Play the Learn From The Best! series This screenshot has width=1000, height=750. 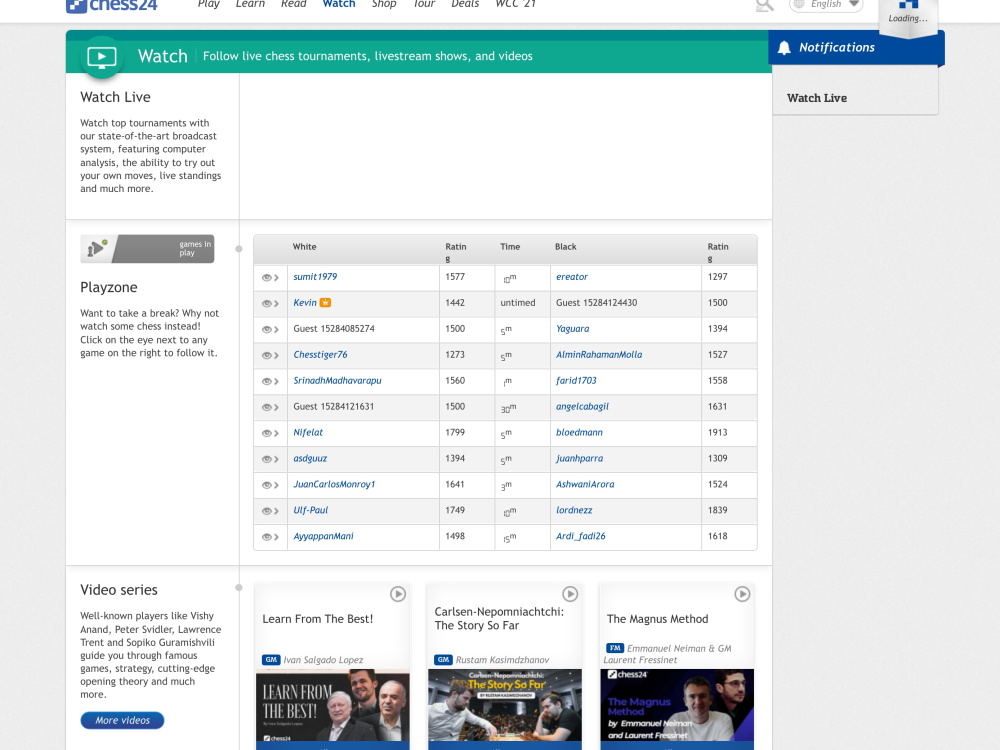coord(397,594)
